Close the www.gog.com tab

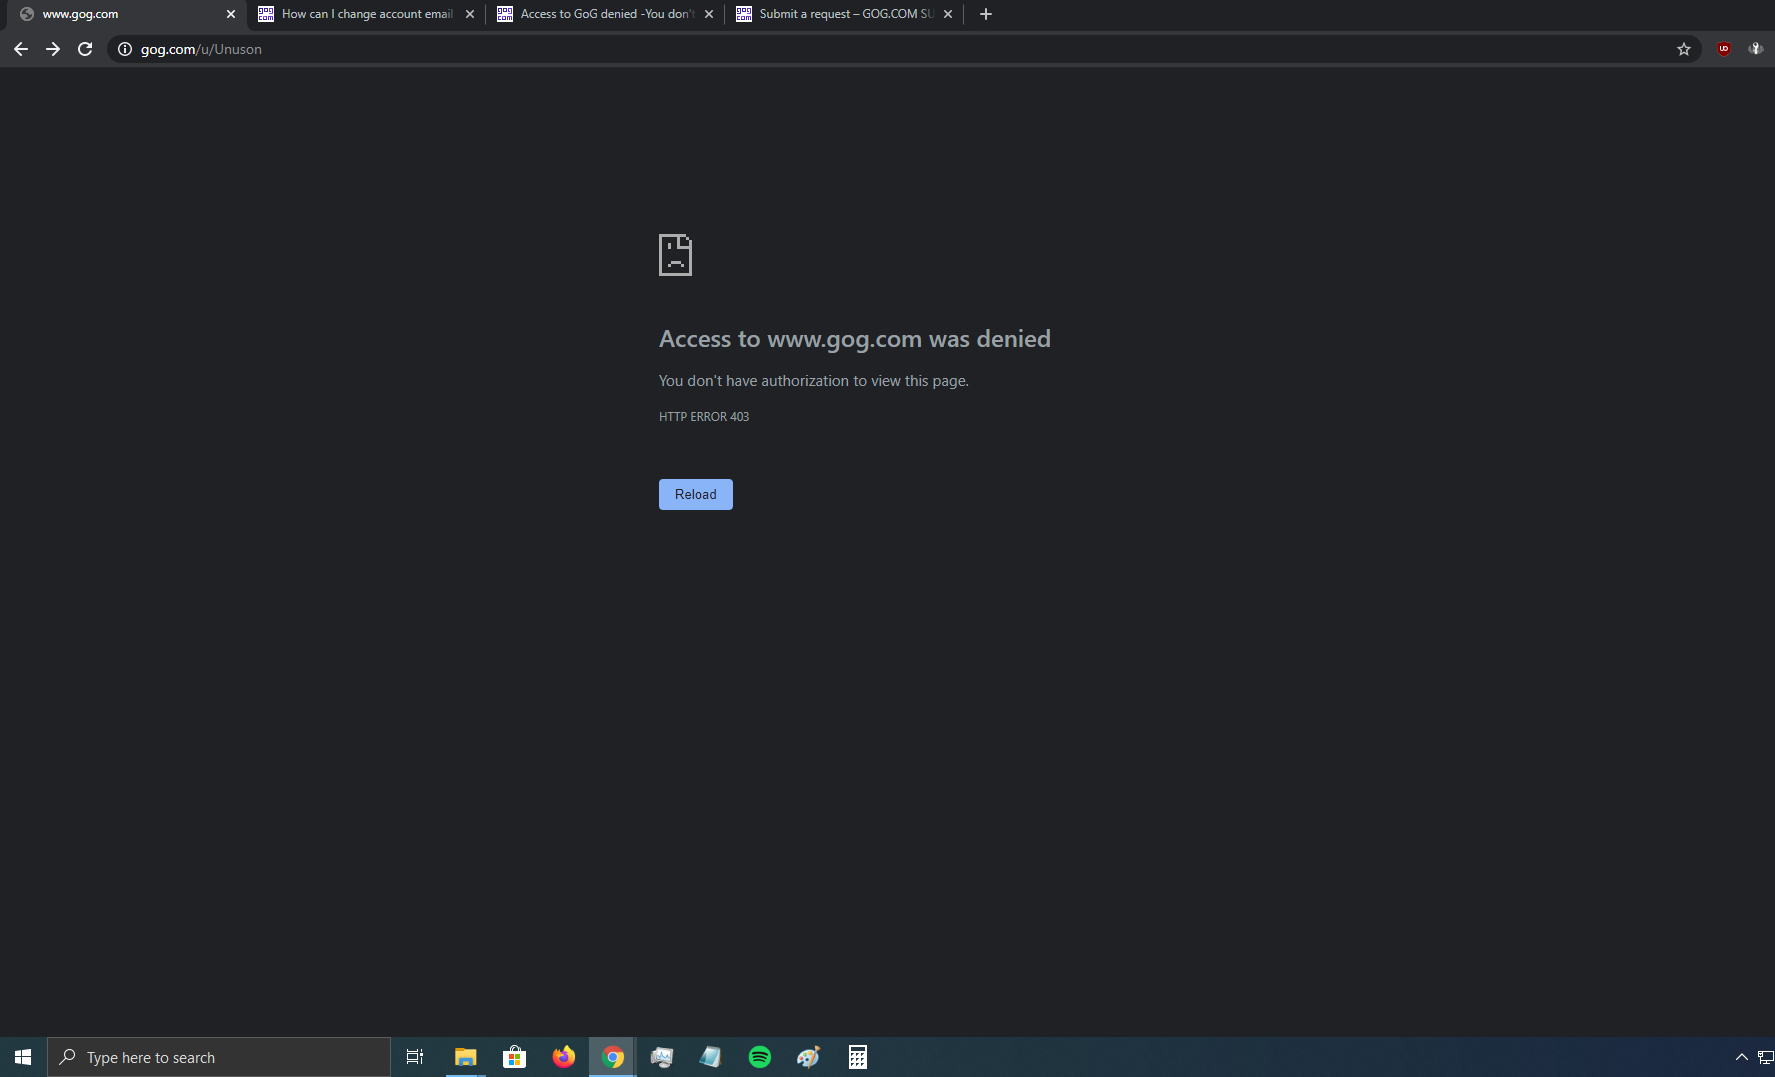231,14
